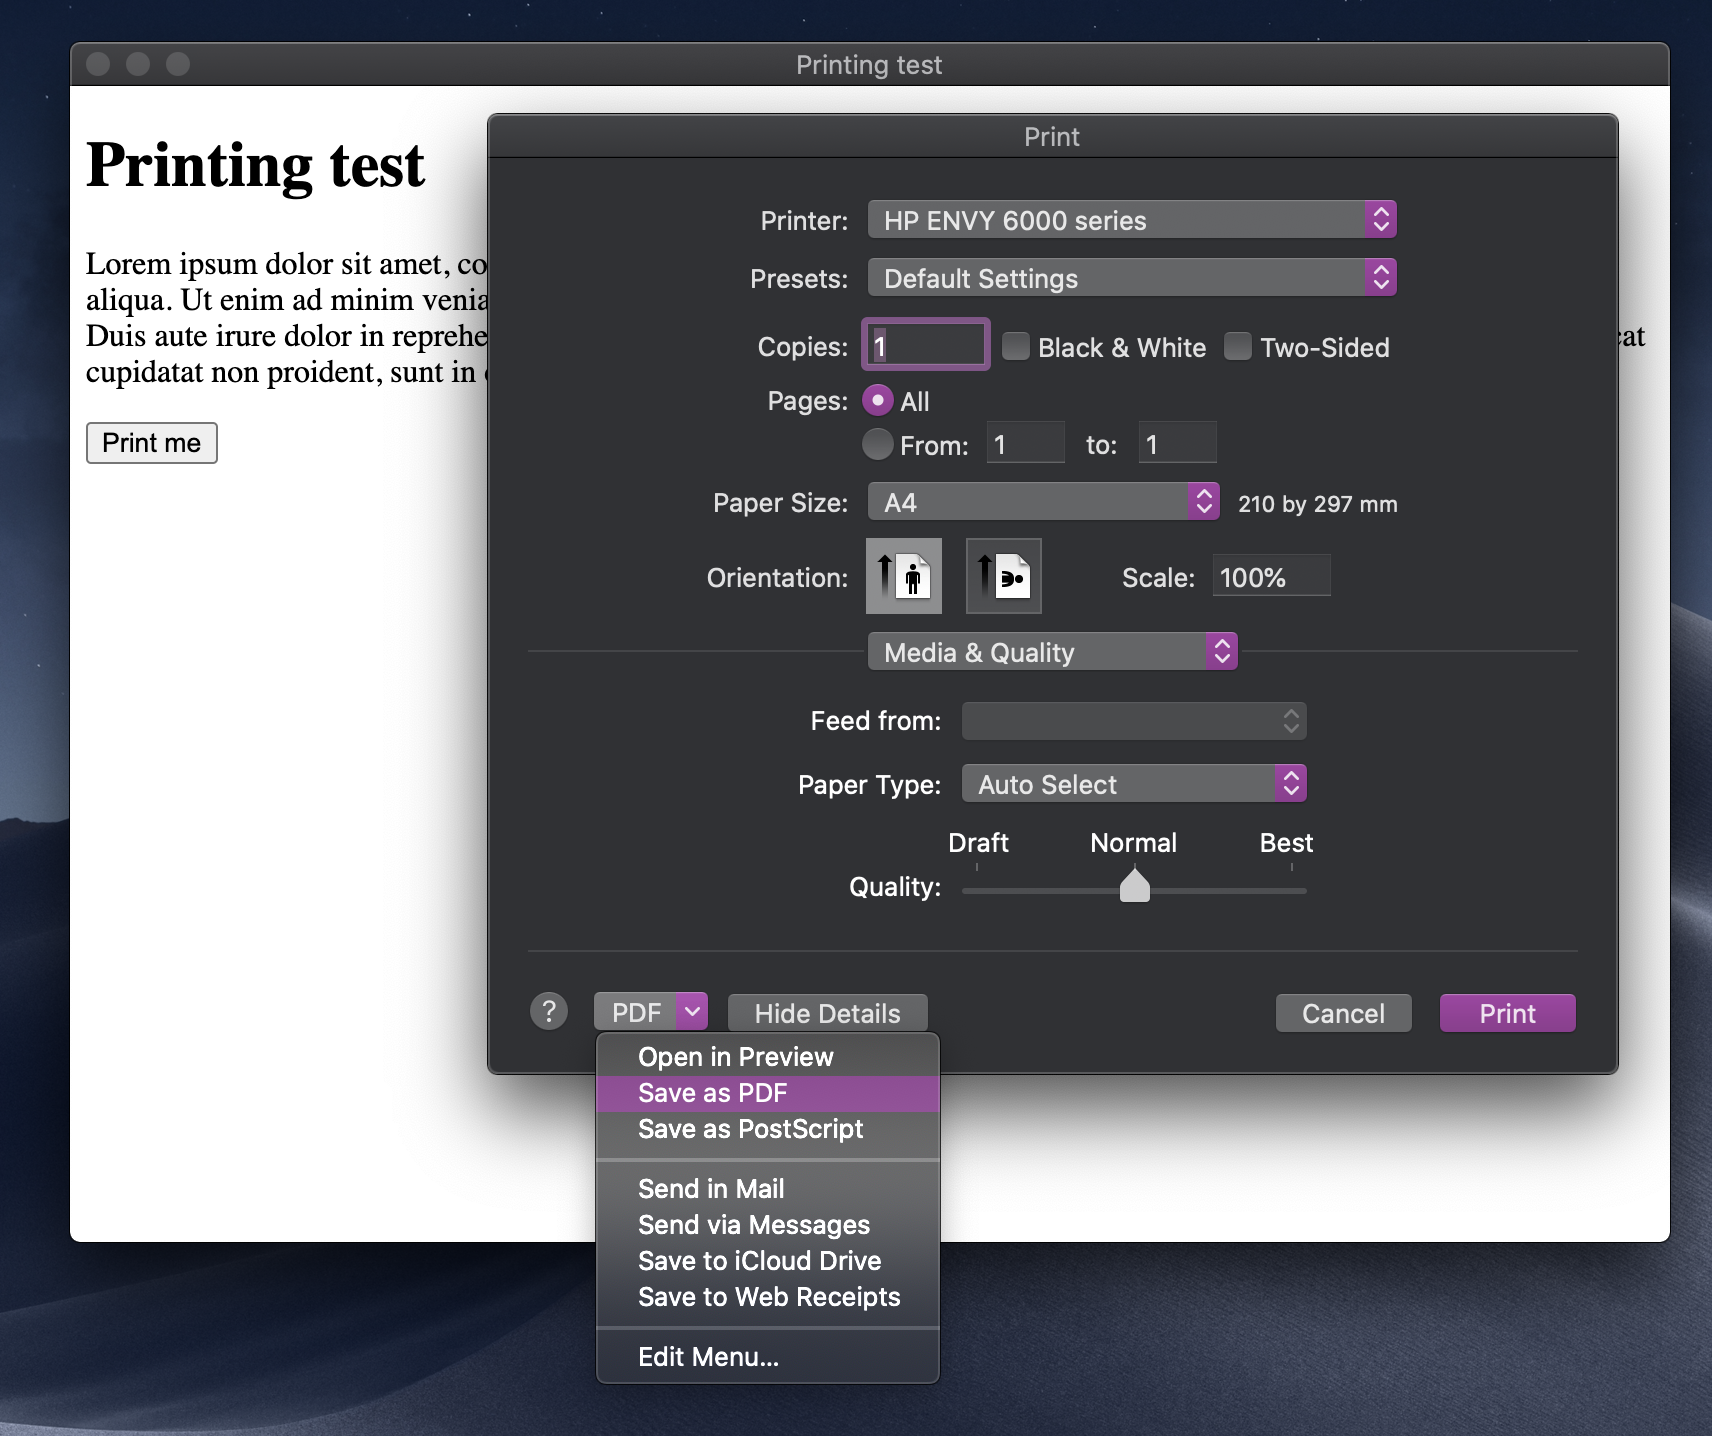Choose Save to Web Receipts menu item
The height and width of the screenshot is (1436, 1712).
click(x=768, y=1297)
